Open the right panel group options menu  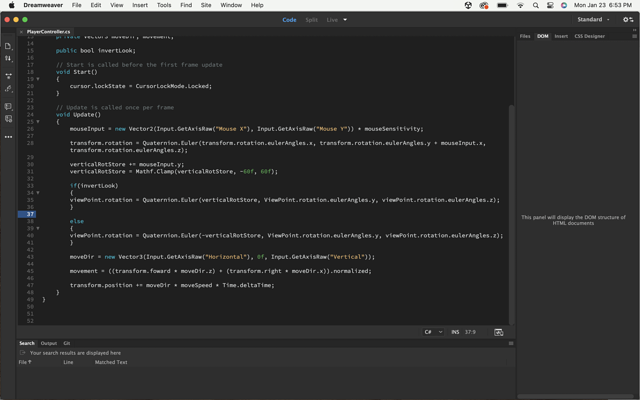click(x=634, y=36)
